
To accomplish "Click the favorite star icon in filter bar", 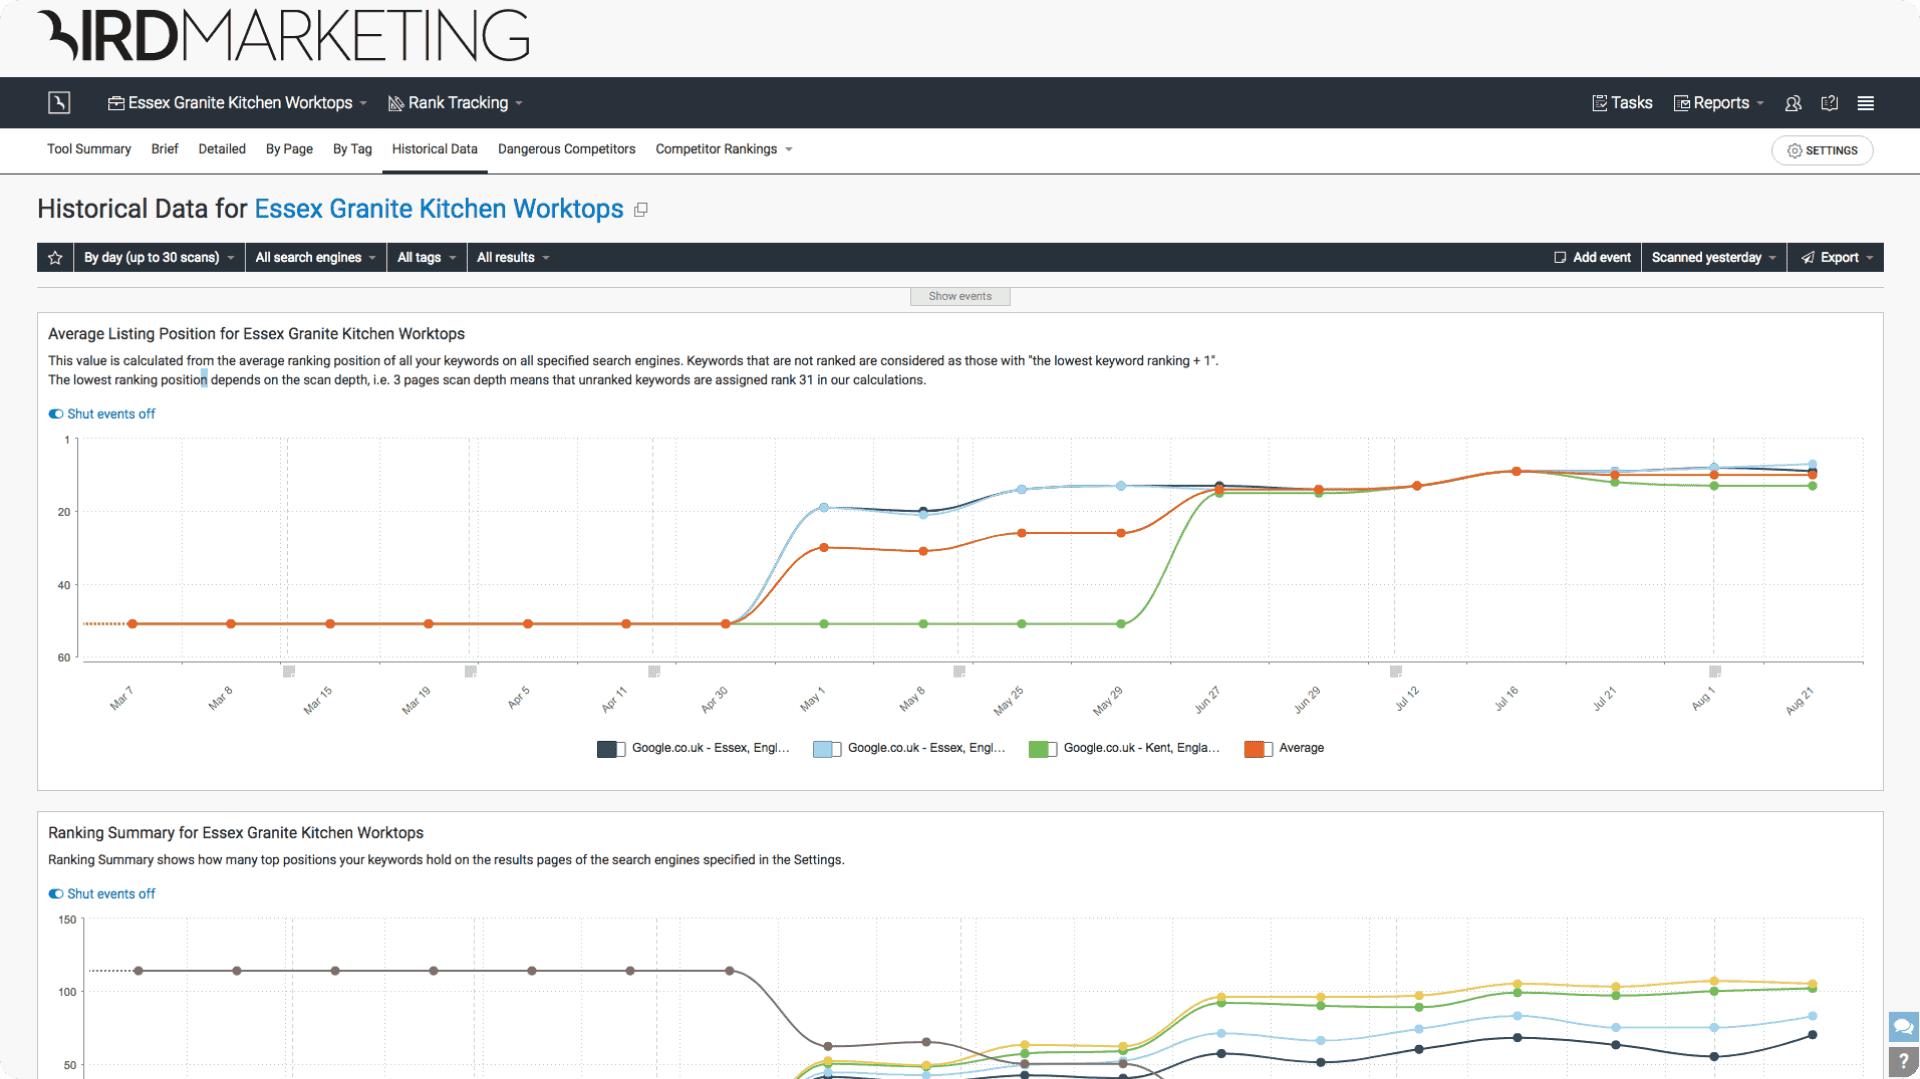I will (x=55, y=258).
